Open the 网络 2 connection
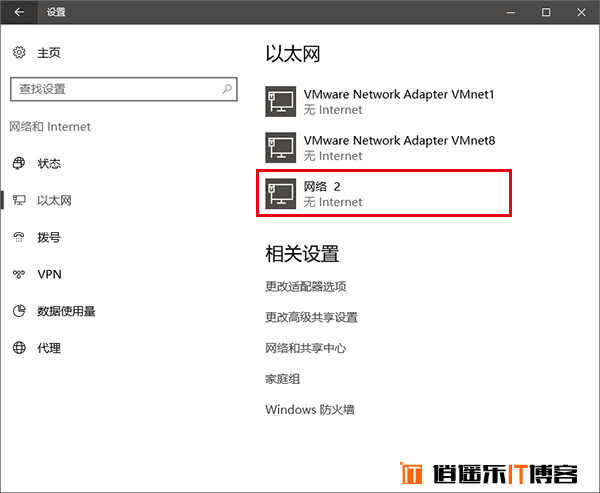Viewport: 600px width, 493px height. (x=384, y=194)
